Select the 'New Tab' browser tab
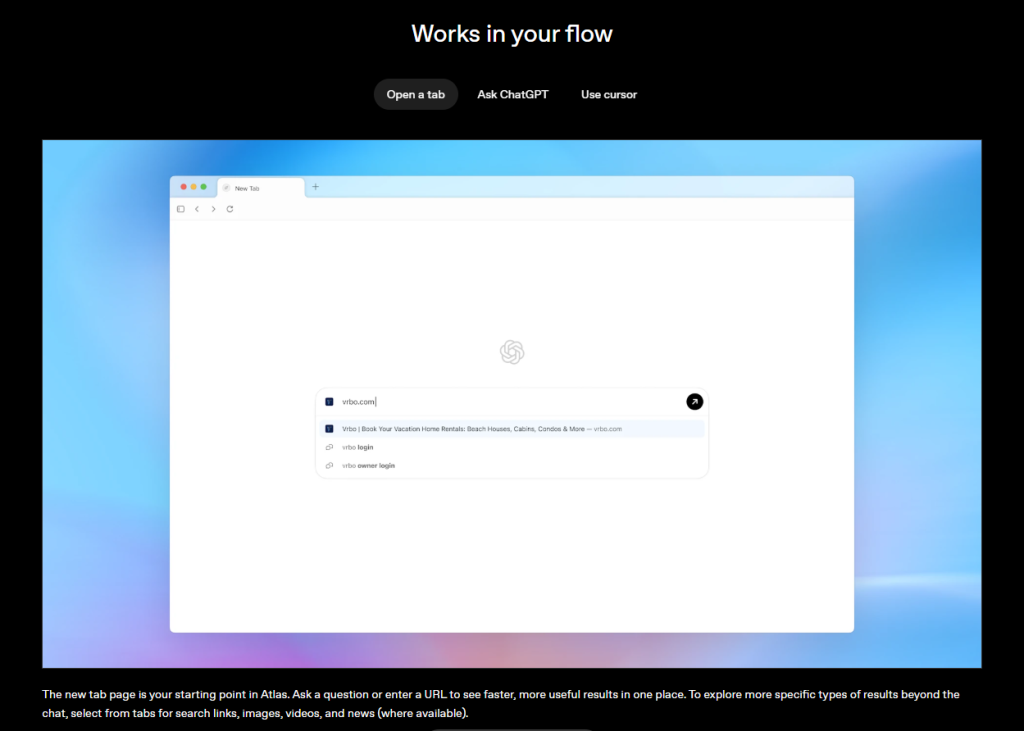The image size is (1024, 731). point(260,188)
